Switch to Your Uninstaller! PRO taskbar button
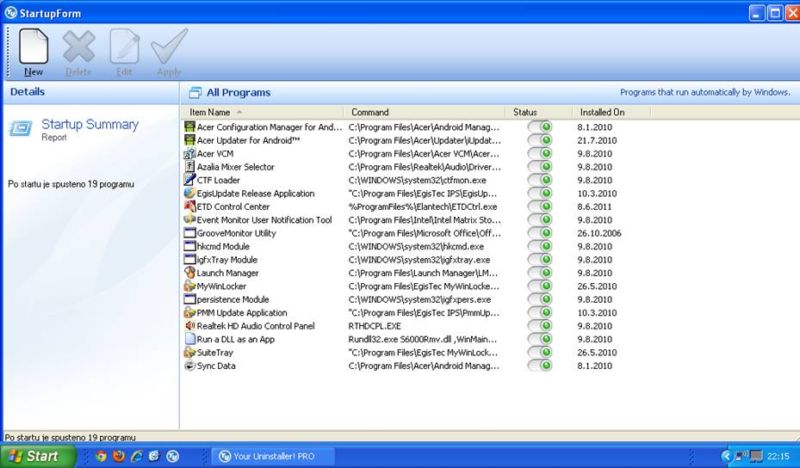The width and height of the screenshot is (800, 468). (x=273, y=456)
